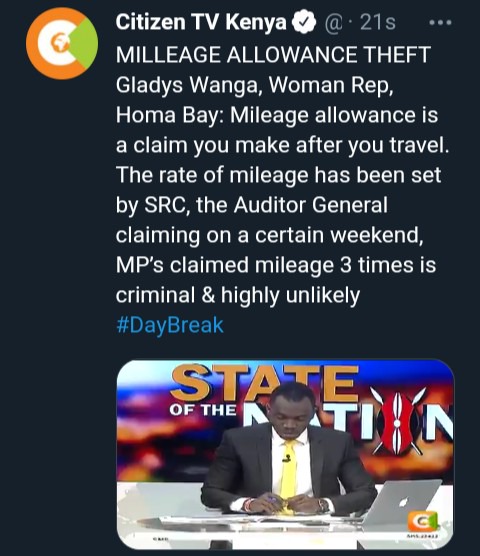The image size is (480, 556).
Task: Tap the 'by SRC, the Auditor General' line
Action: 252,205
